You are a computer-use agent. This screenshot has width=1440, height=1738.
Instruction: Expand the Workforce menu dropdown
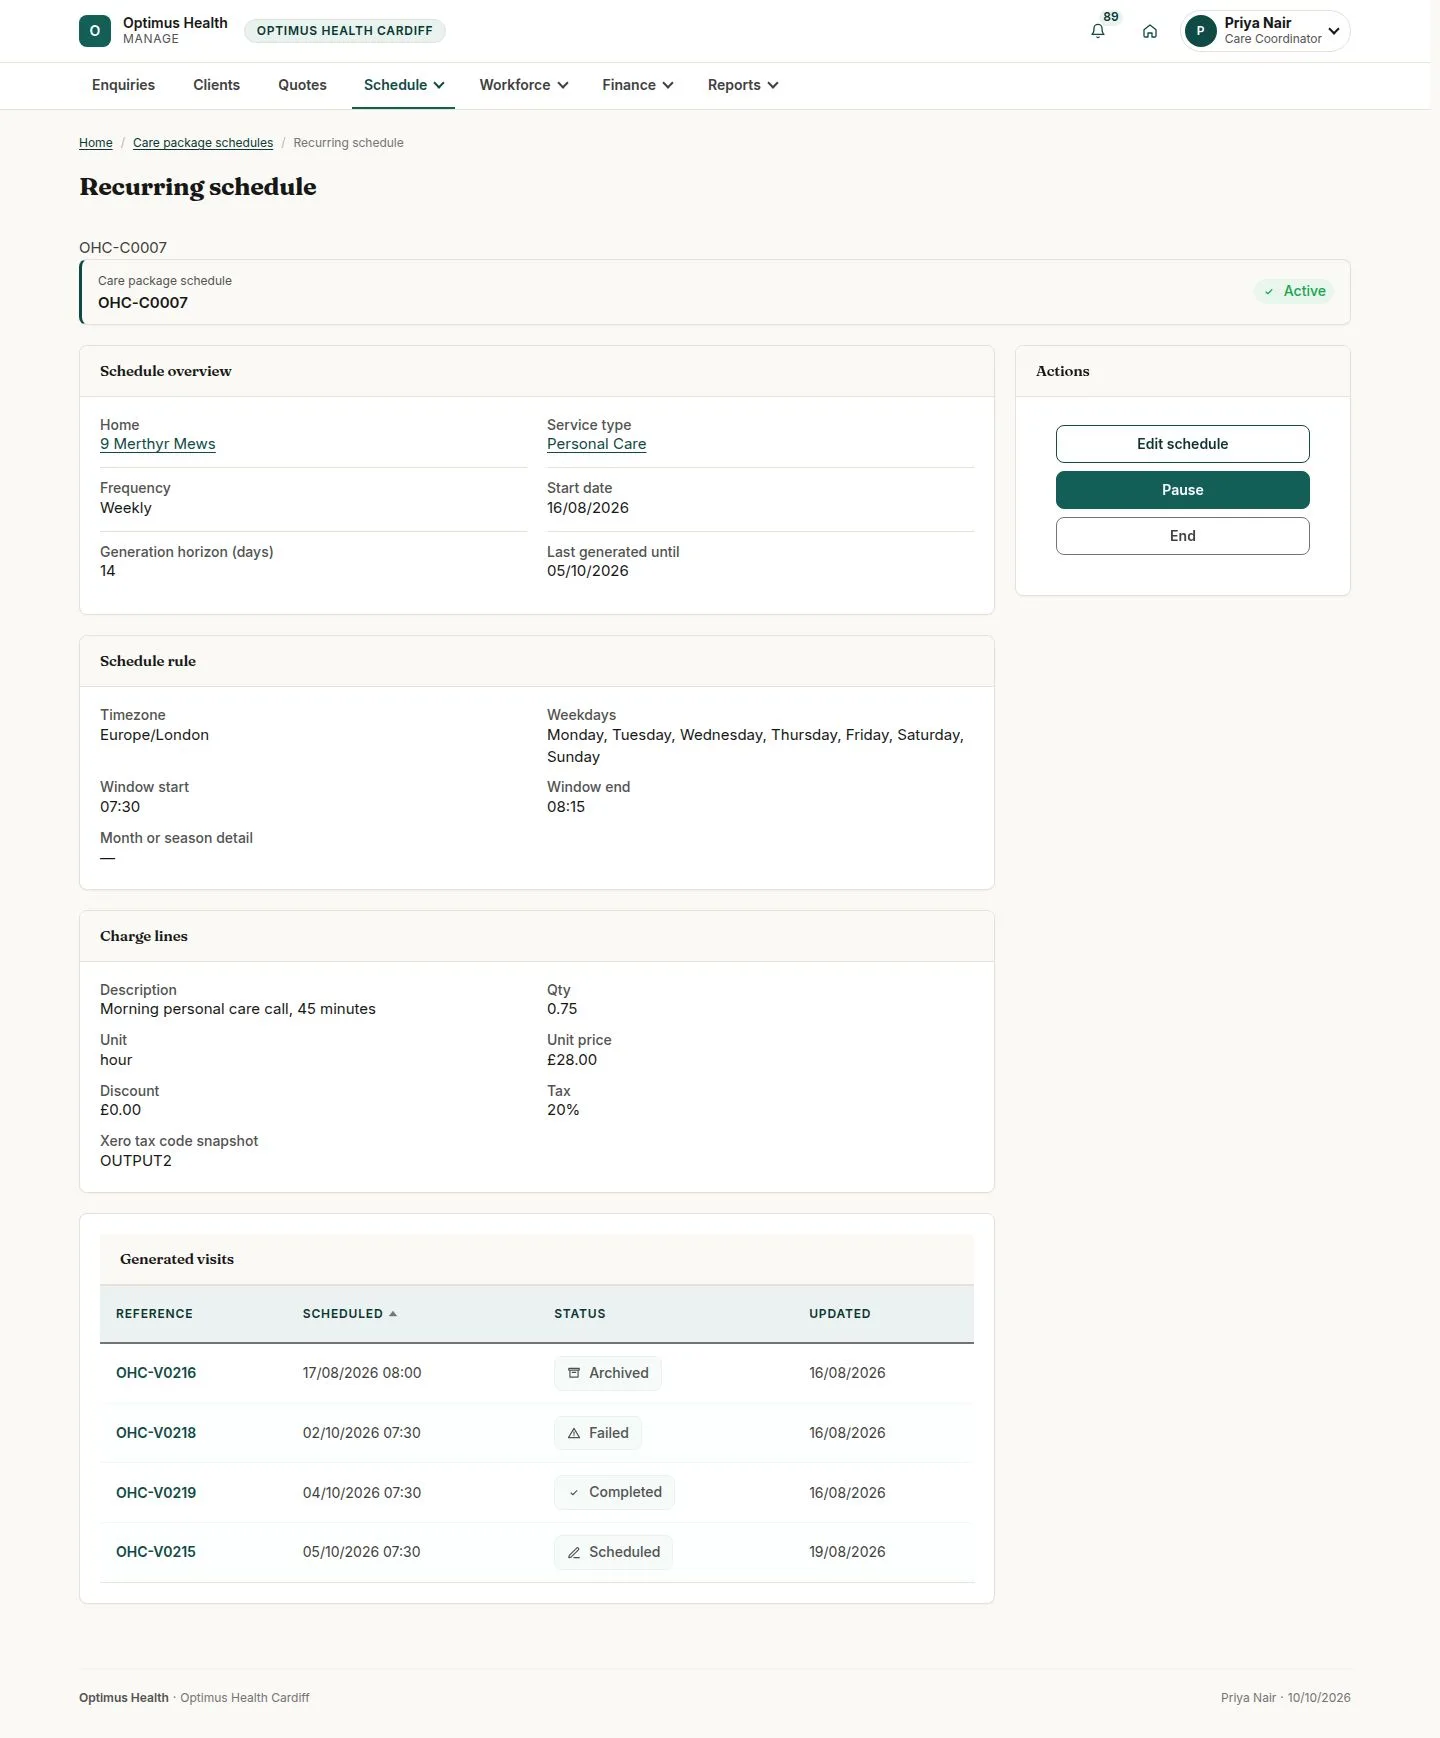coord(524,85)
